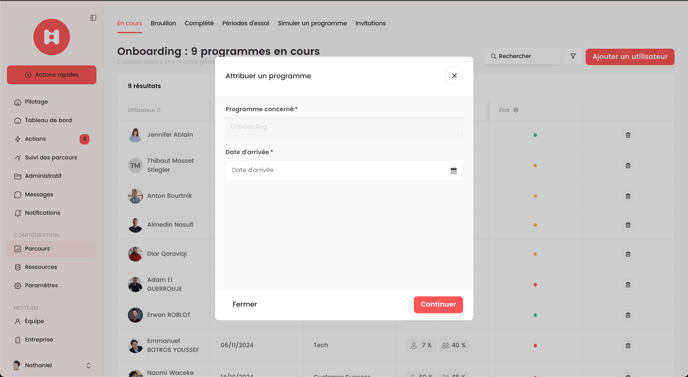Click Jennifer Ablain's green status dot

tap(535, 135)
